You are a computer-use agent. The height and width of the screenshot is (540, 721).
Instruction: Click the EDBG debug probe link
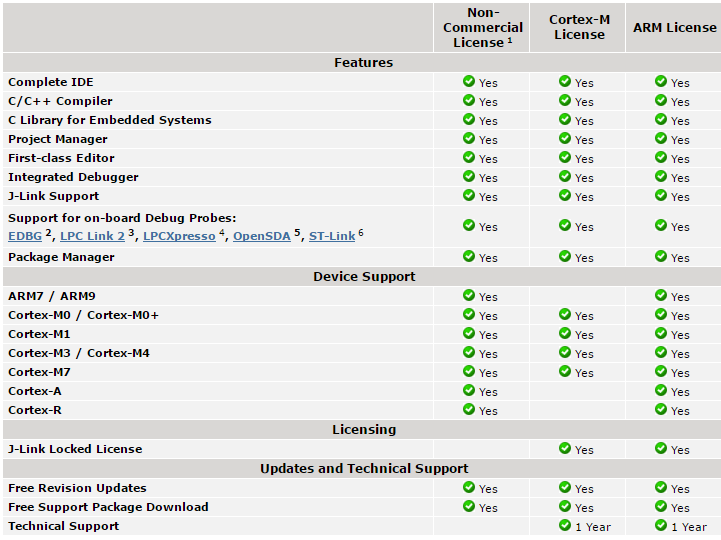point(25,237)
